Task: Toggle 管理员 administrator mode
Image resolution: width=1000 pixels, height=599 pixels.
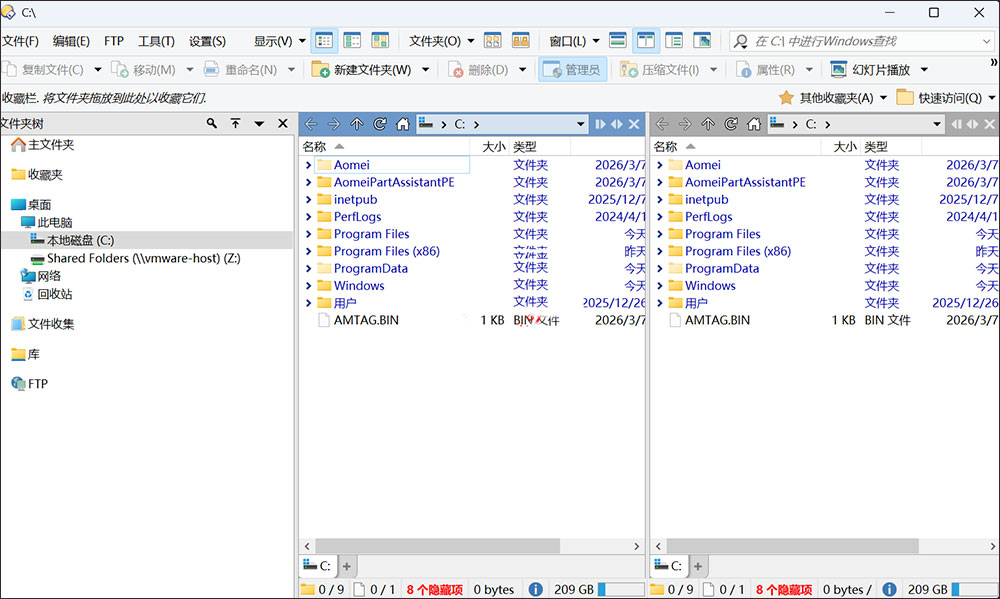Action: tap(572, 70)
